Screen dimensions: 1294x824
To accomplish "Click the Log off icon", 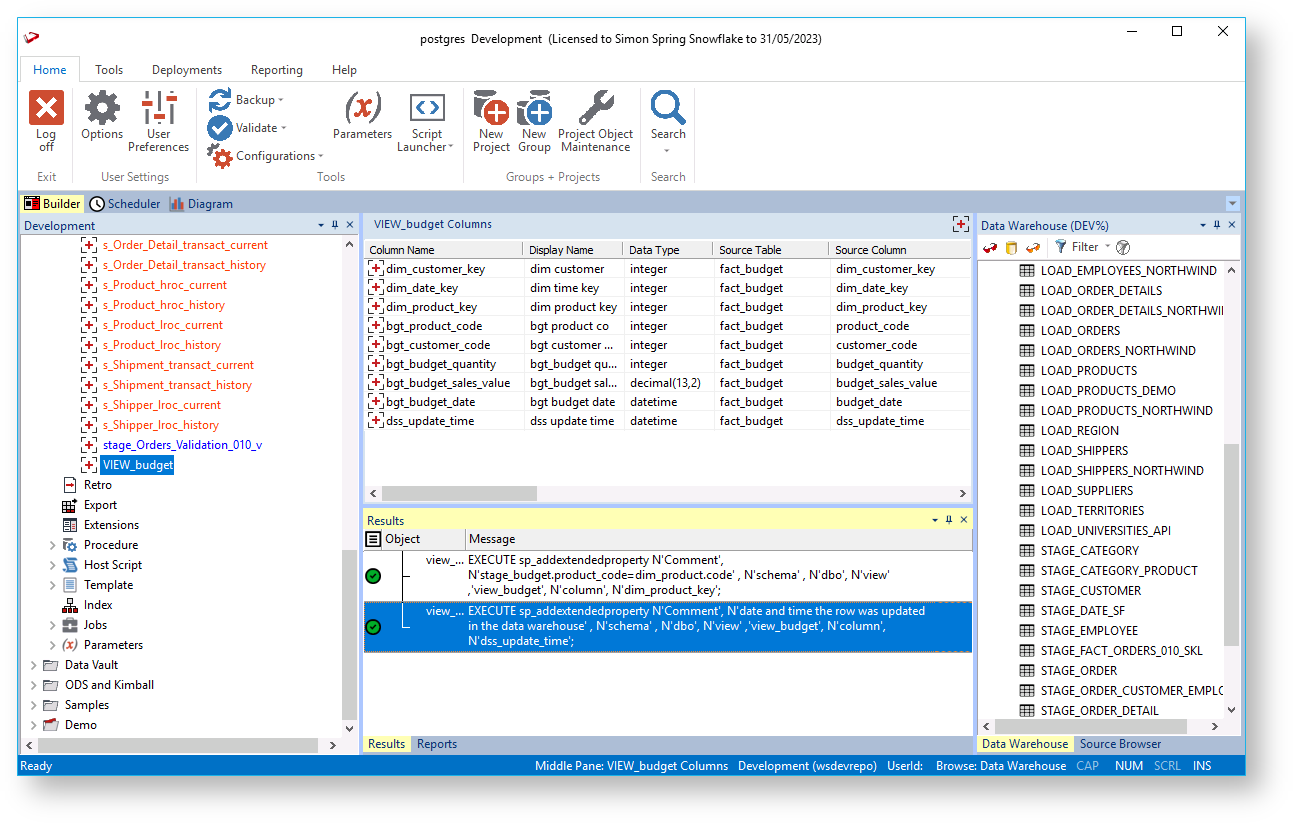I will [46, 109].
